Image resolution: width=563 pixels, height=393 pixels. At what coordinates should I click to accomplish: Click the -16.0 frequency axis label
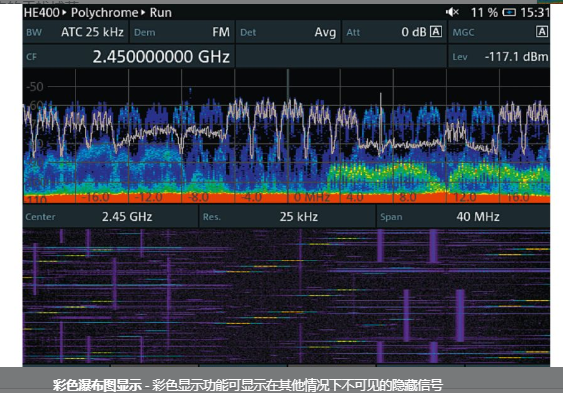[96, 197]
